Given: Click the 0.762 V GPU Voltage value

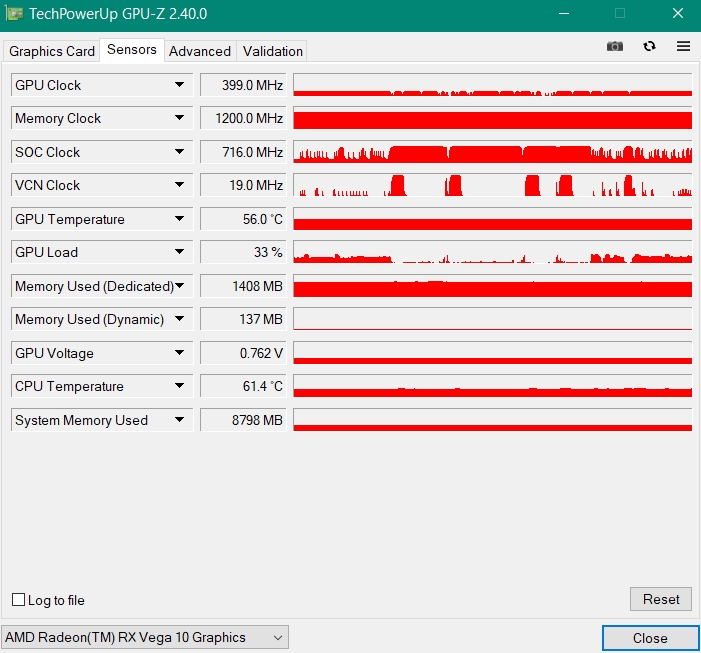Looking at the screenshot, I should (x=243, y=353).
